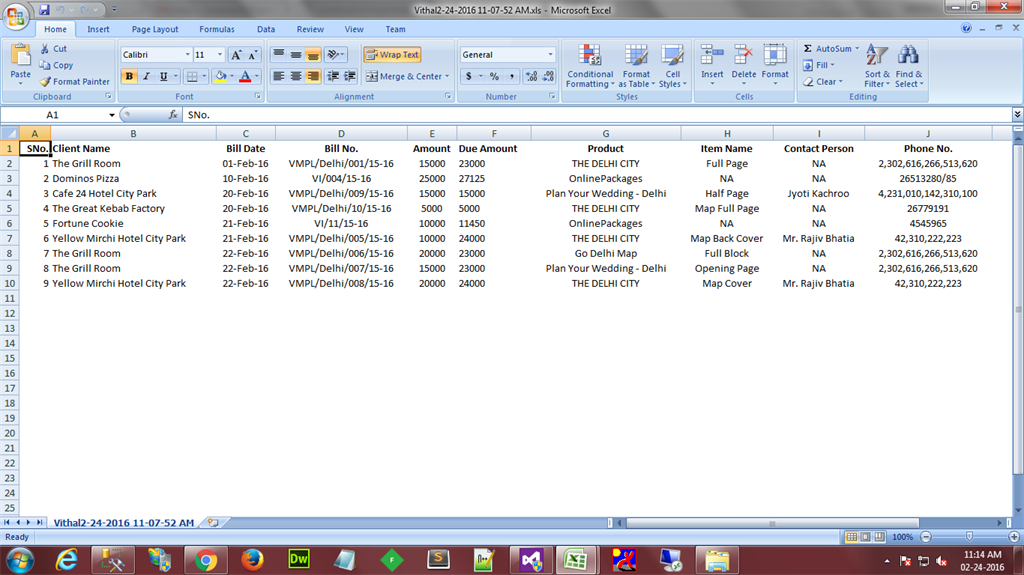Open the View tab

[x=354, y=29]
